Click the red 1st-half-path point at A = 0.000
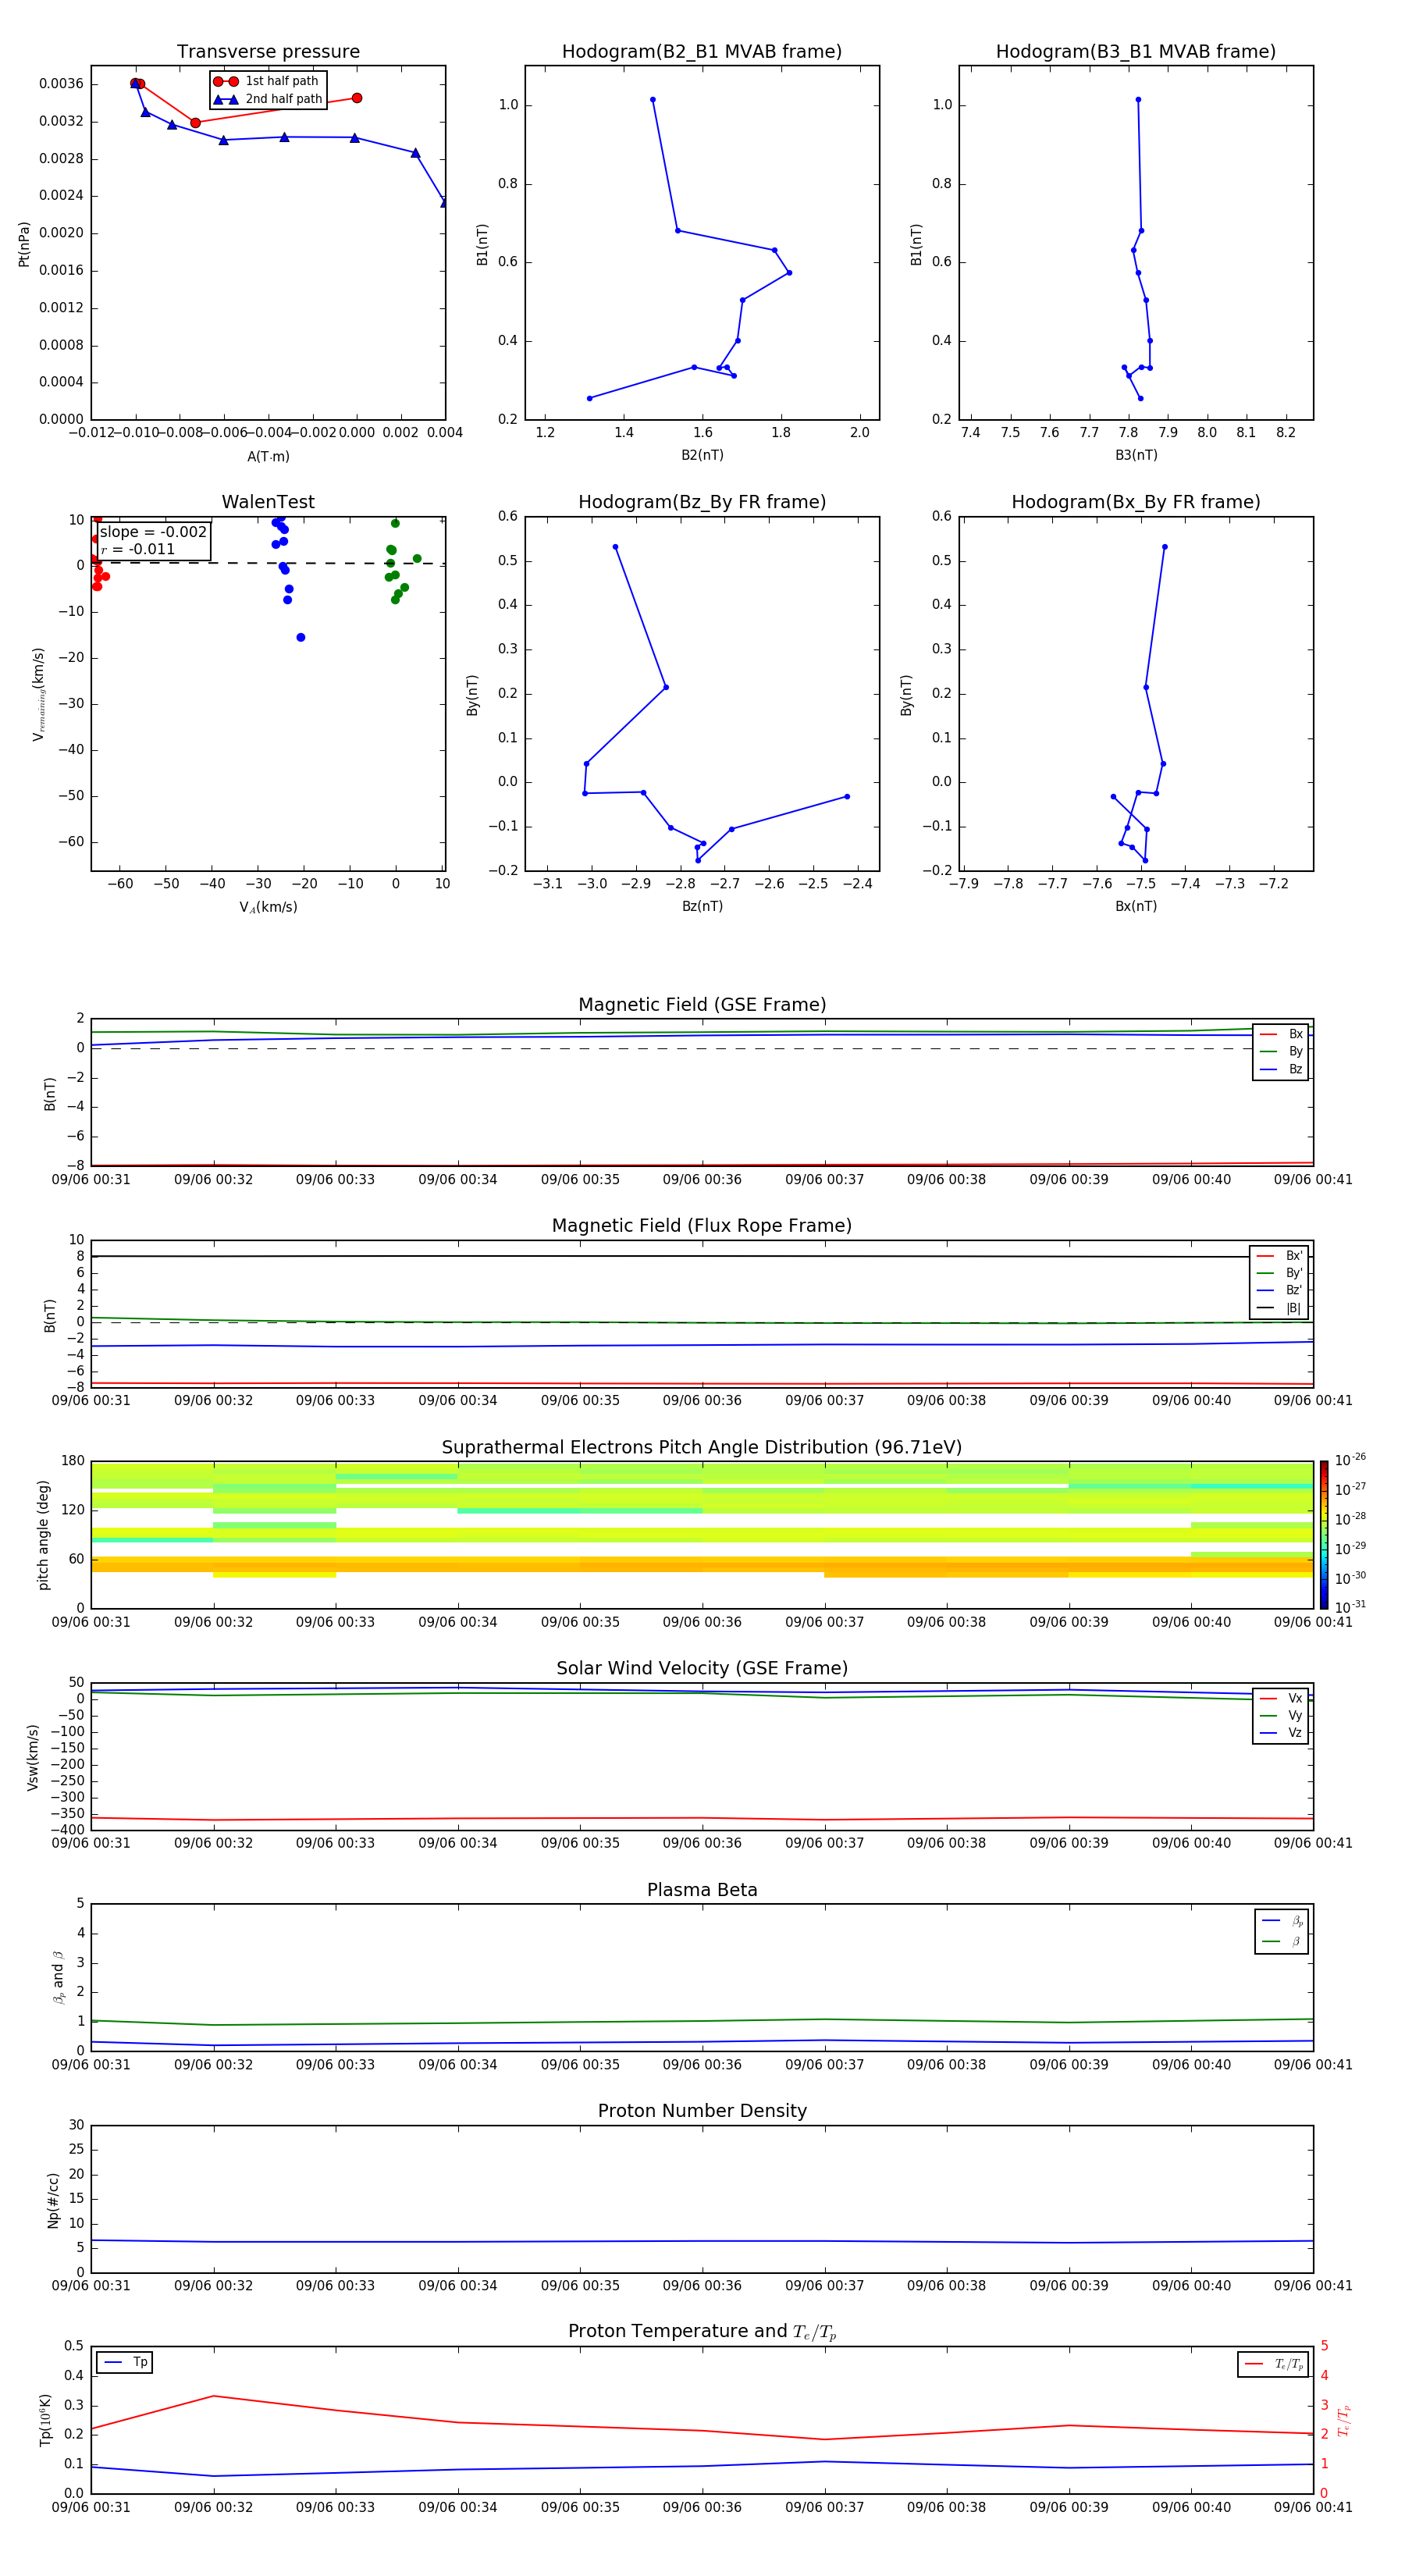The height and width of the screenshot is (2576, 1405). tap(357, 98)
